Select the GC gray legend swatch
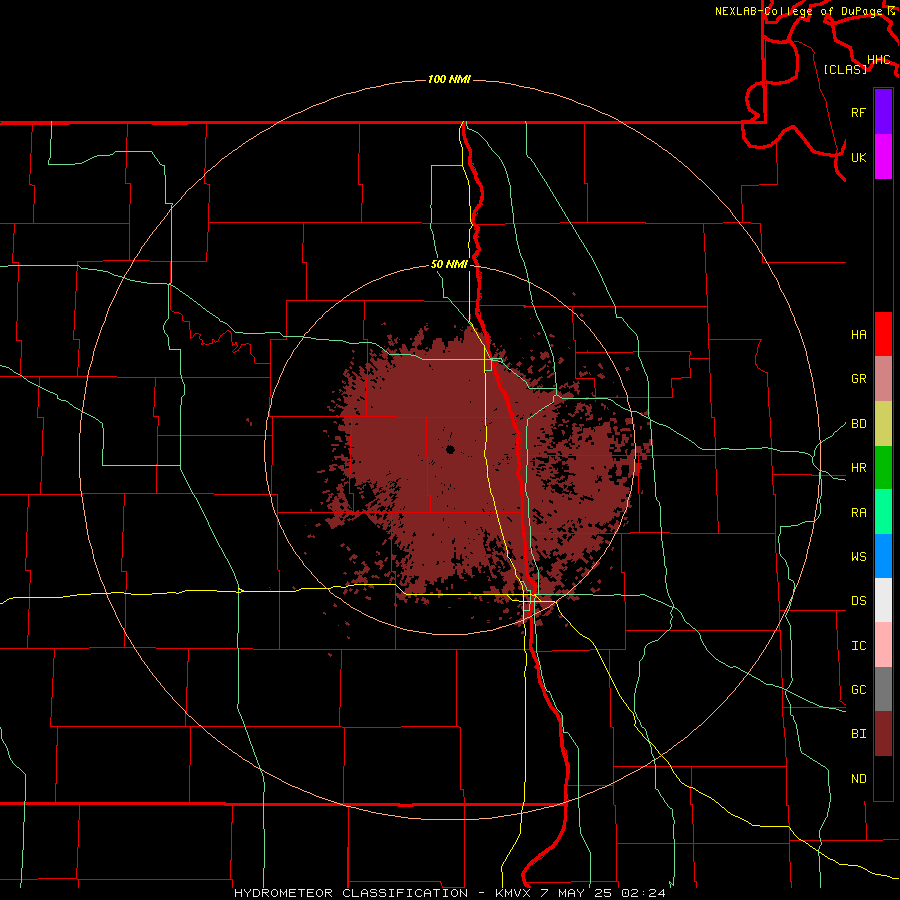Viewport: 900px width, 900px height. tap(883, 689)
